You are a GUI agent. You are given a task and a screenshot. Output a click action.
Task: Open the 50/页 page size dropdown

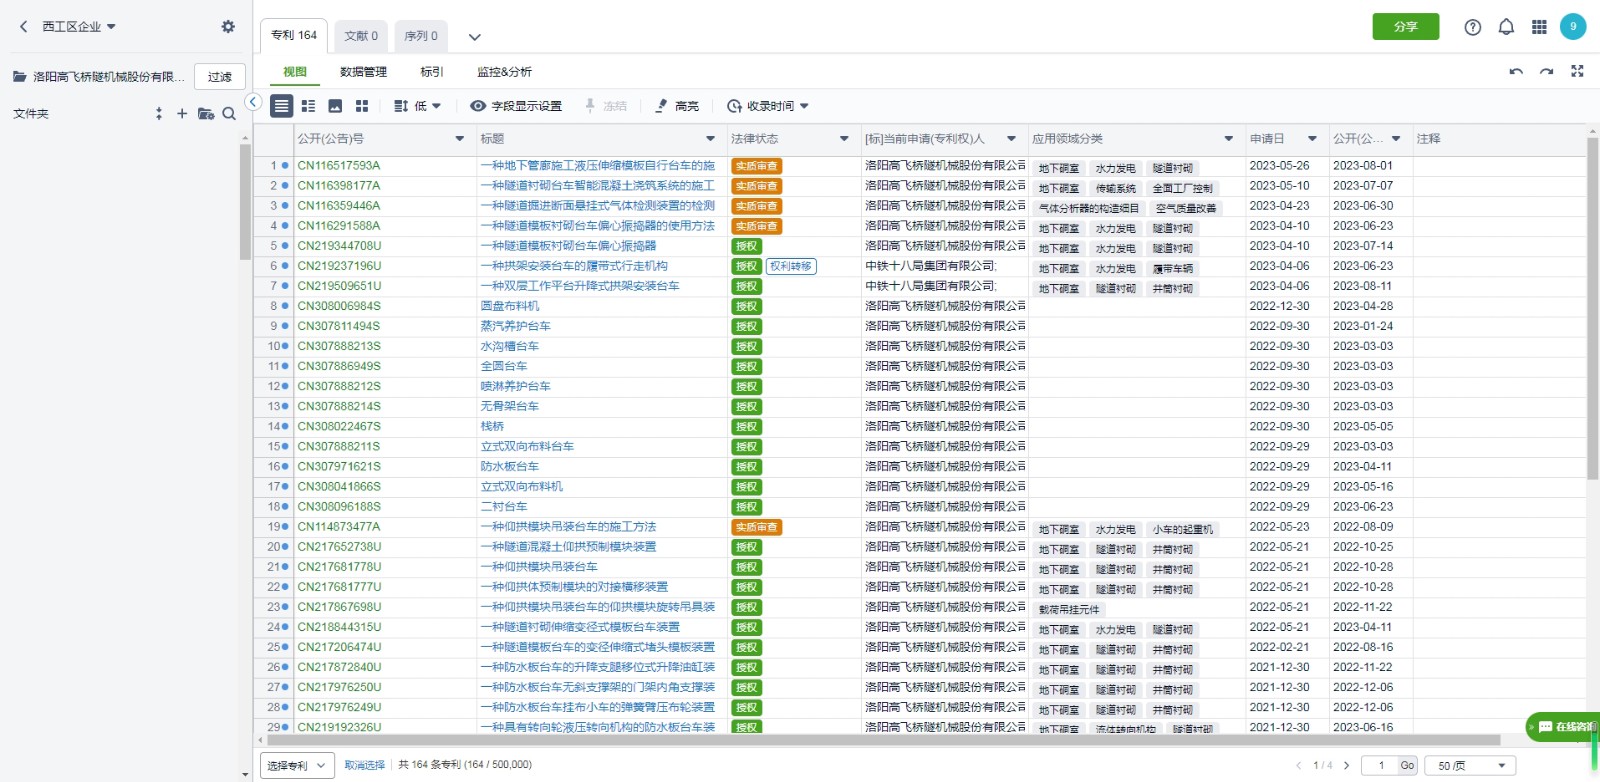(x=1471, y=766)
